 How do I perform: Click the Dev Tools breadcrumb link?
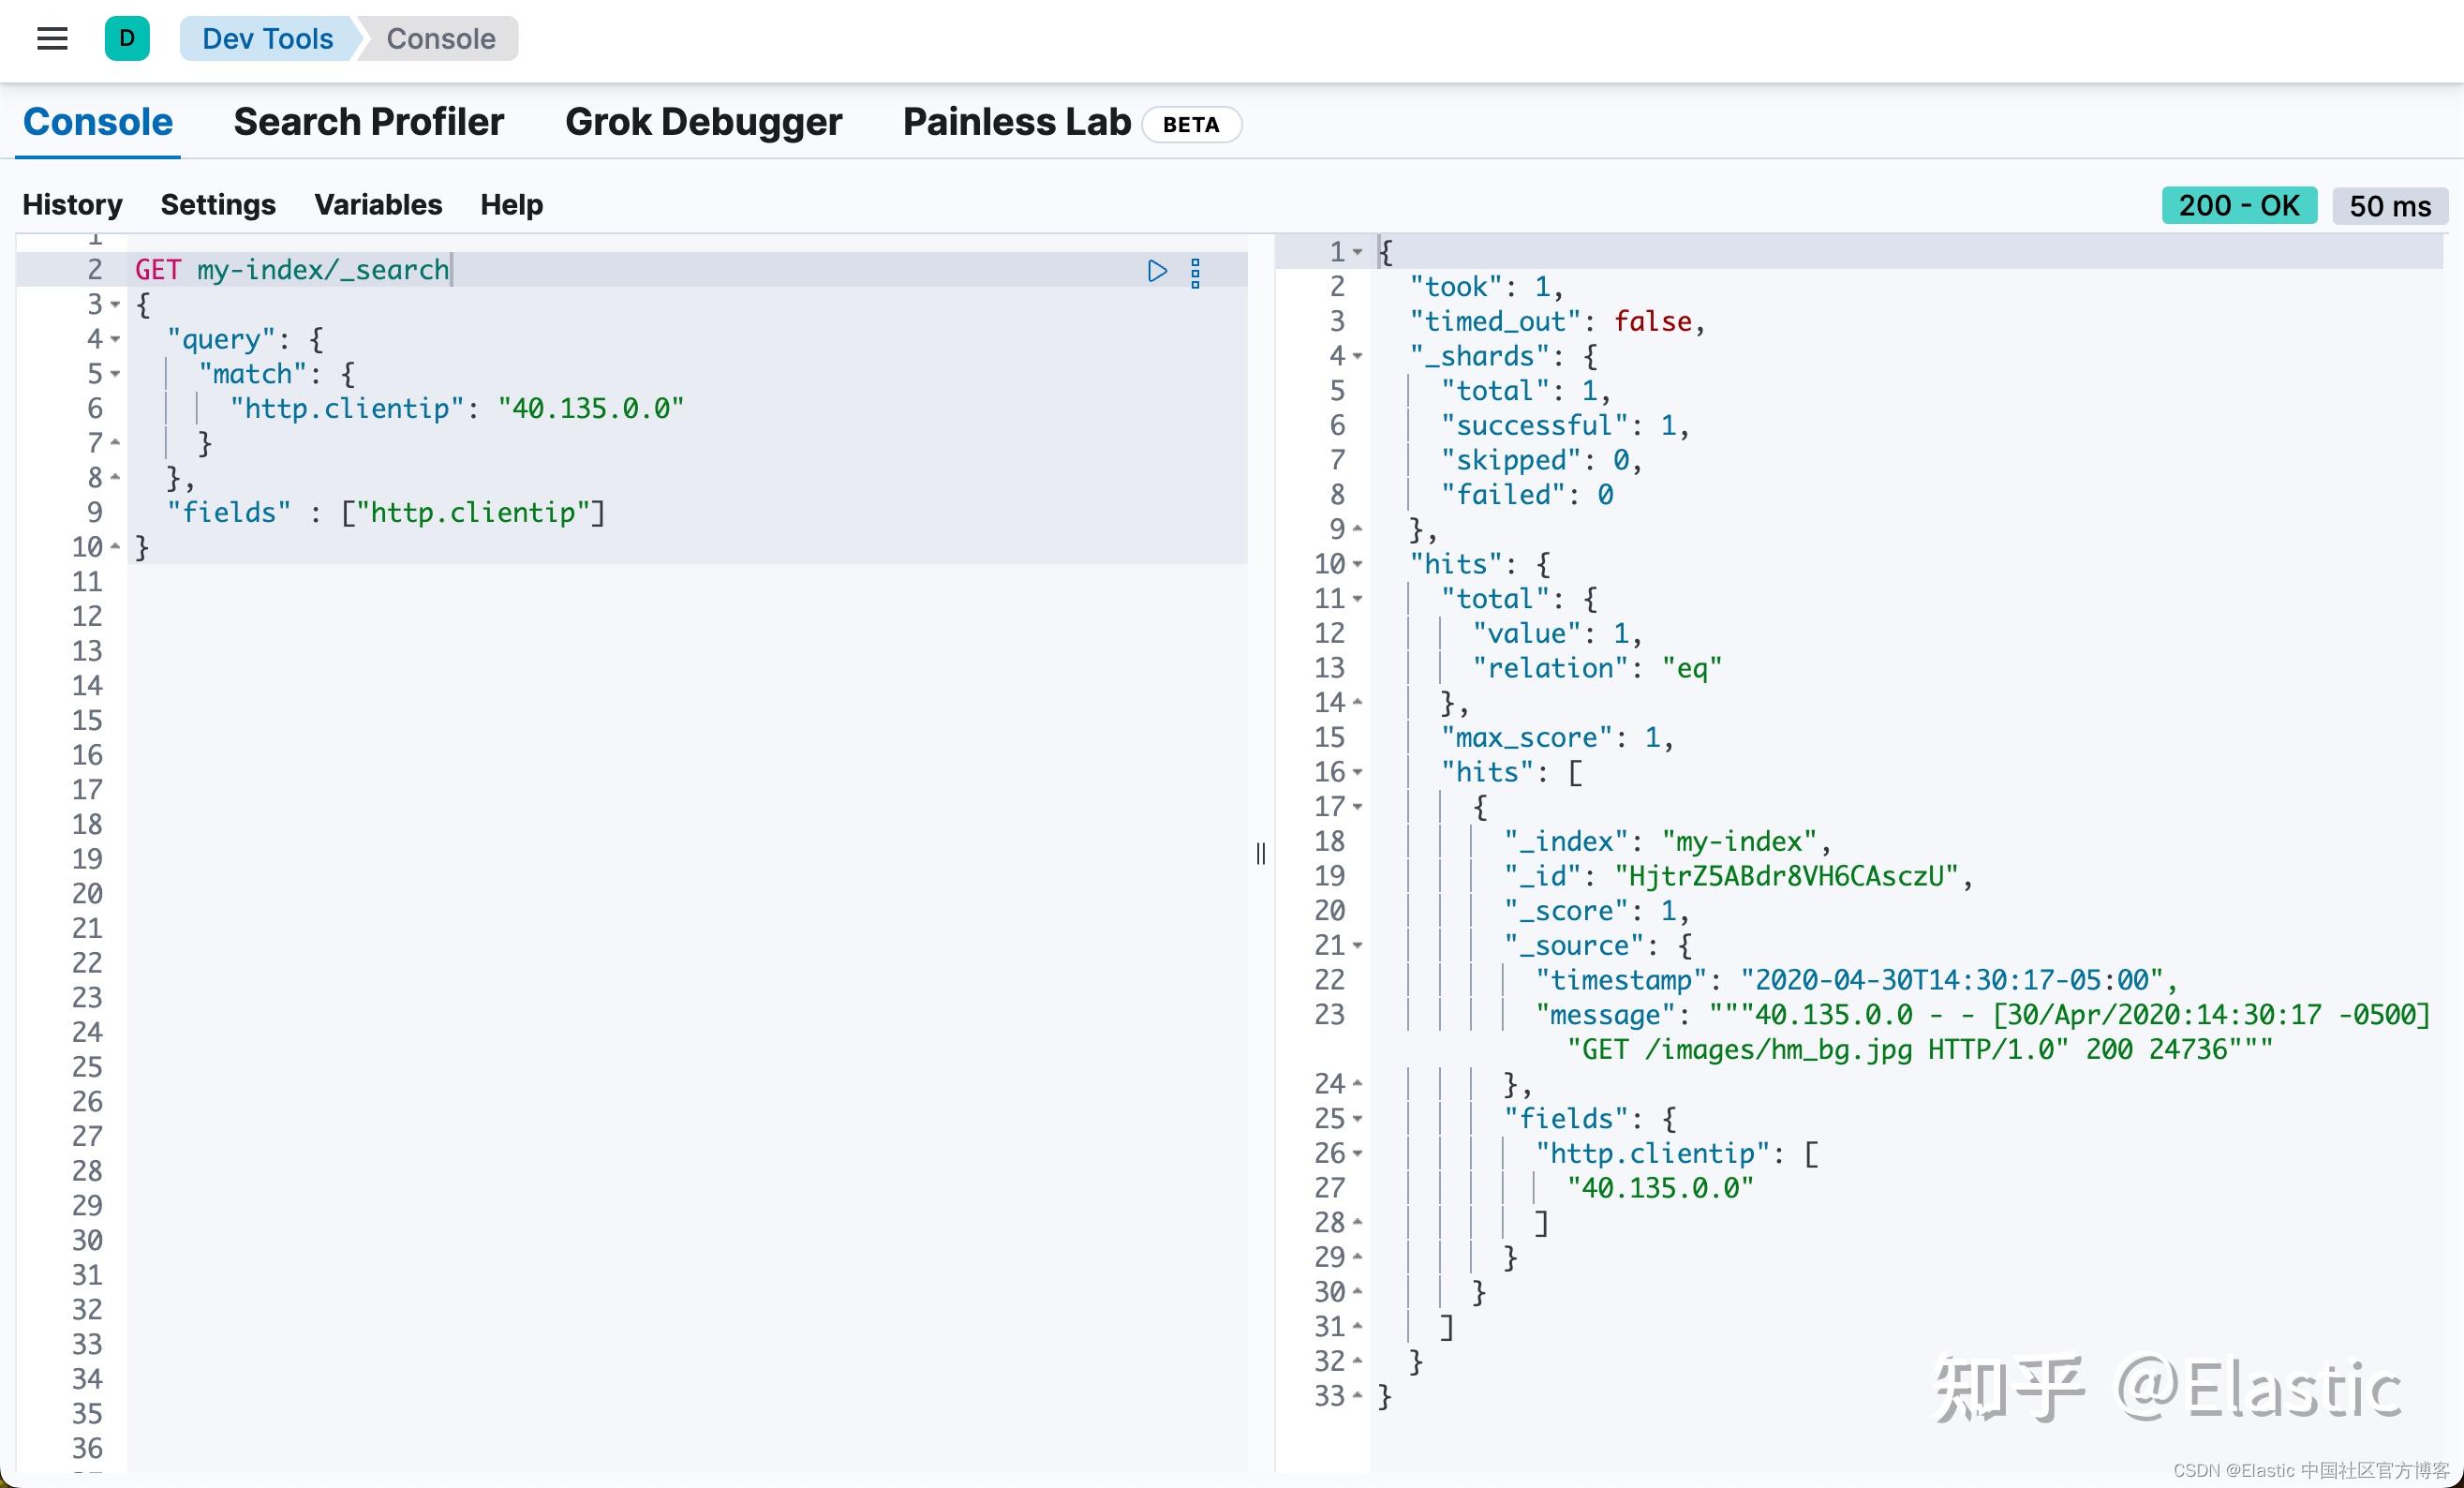point(267,38)
